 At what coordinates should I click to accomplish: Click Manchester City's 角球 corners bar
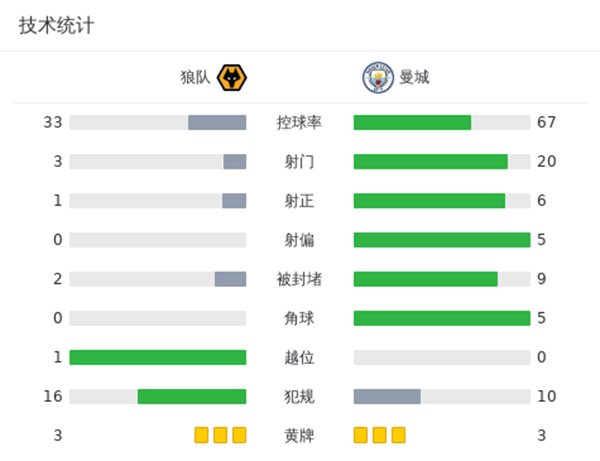coord(442,318)
